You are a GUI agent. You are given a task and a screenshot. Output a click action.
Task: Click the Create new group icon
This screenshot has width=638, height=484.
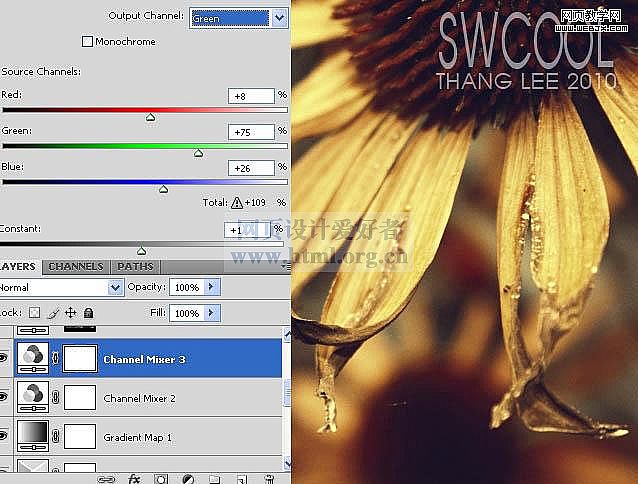point(214,480)
